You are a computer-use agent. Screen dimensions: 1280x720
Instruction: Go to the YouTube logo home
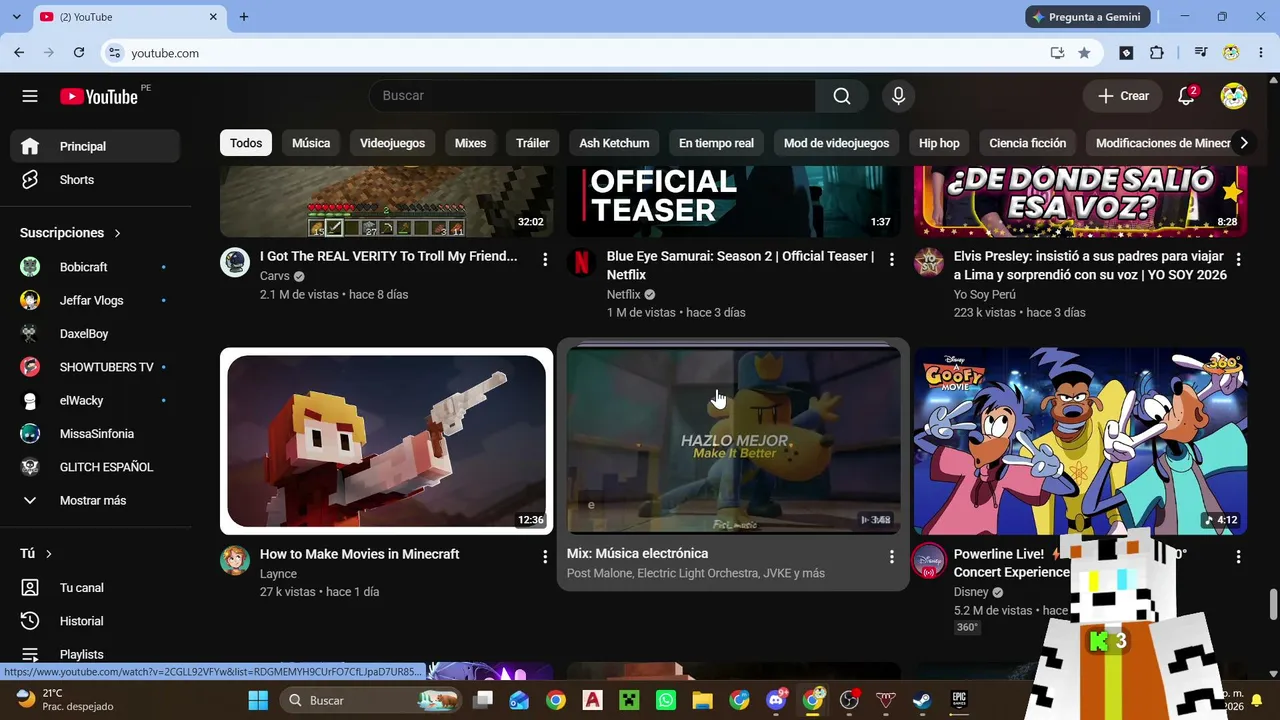click(x=99, y=96)
